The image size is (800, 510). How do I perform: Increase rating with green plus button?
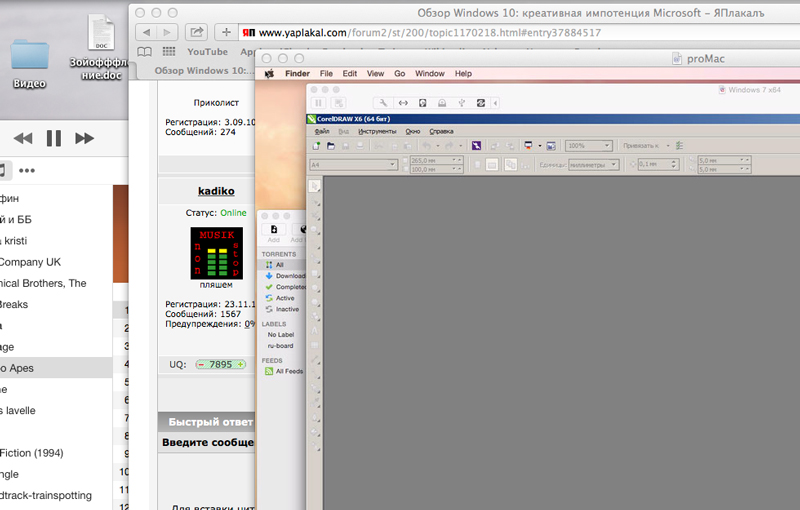240,364
